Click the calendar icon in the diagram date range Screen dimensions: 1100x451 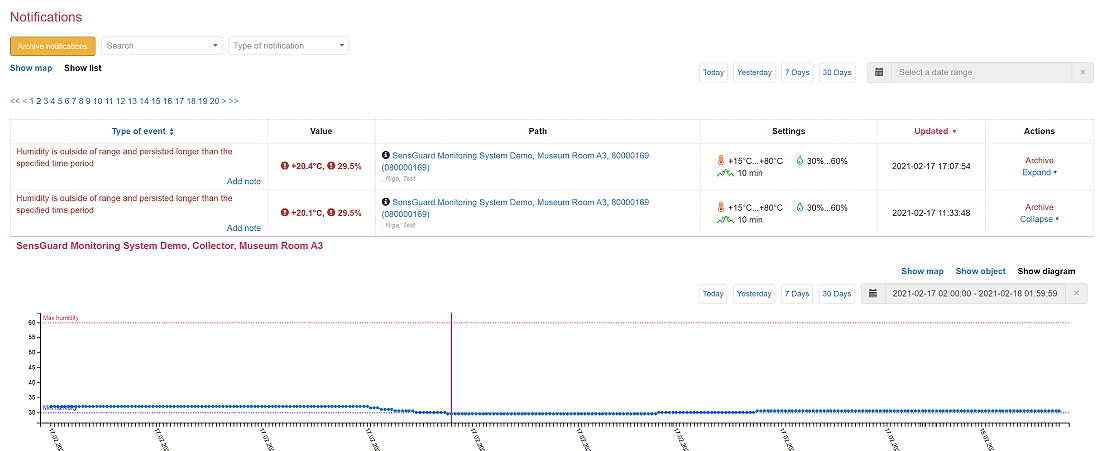873,293
